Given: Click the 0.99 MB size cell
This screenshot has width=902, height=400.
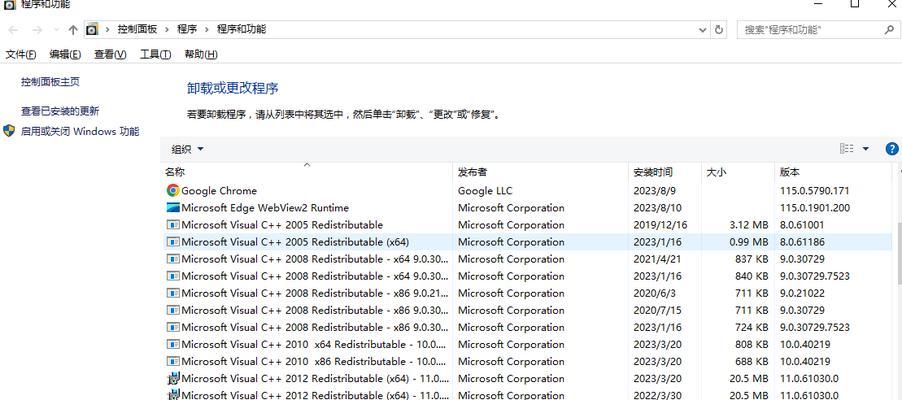Looking at the screenshot, I should tap(748, 242).
